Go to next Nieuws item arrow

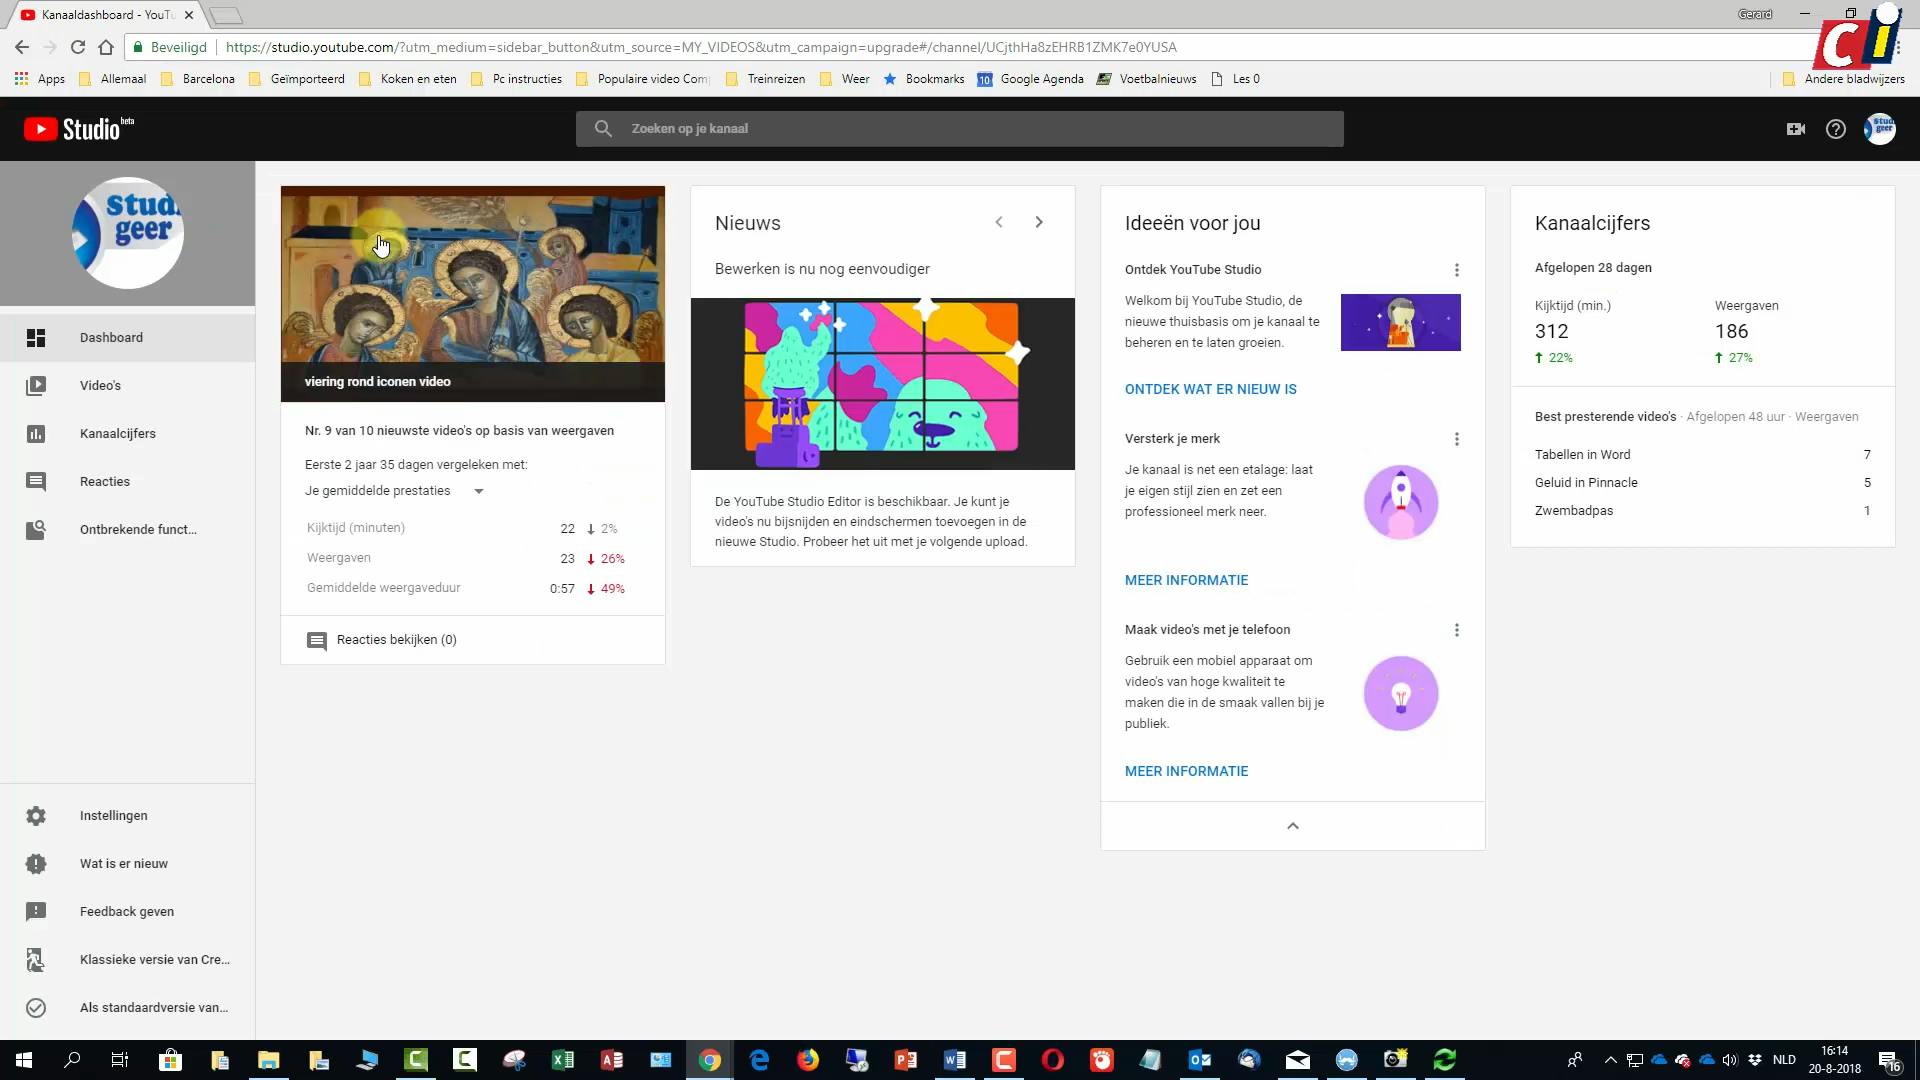point(1039,222)
